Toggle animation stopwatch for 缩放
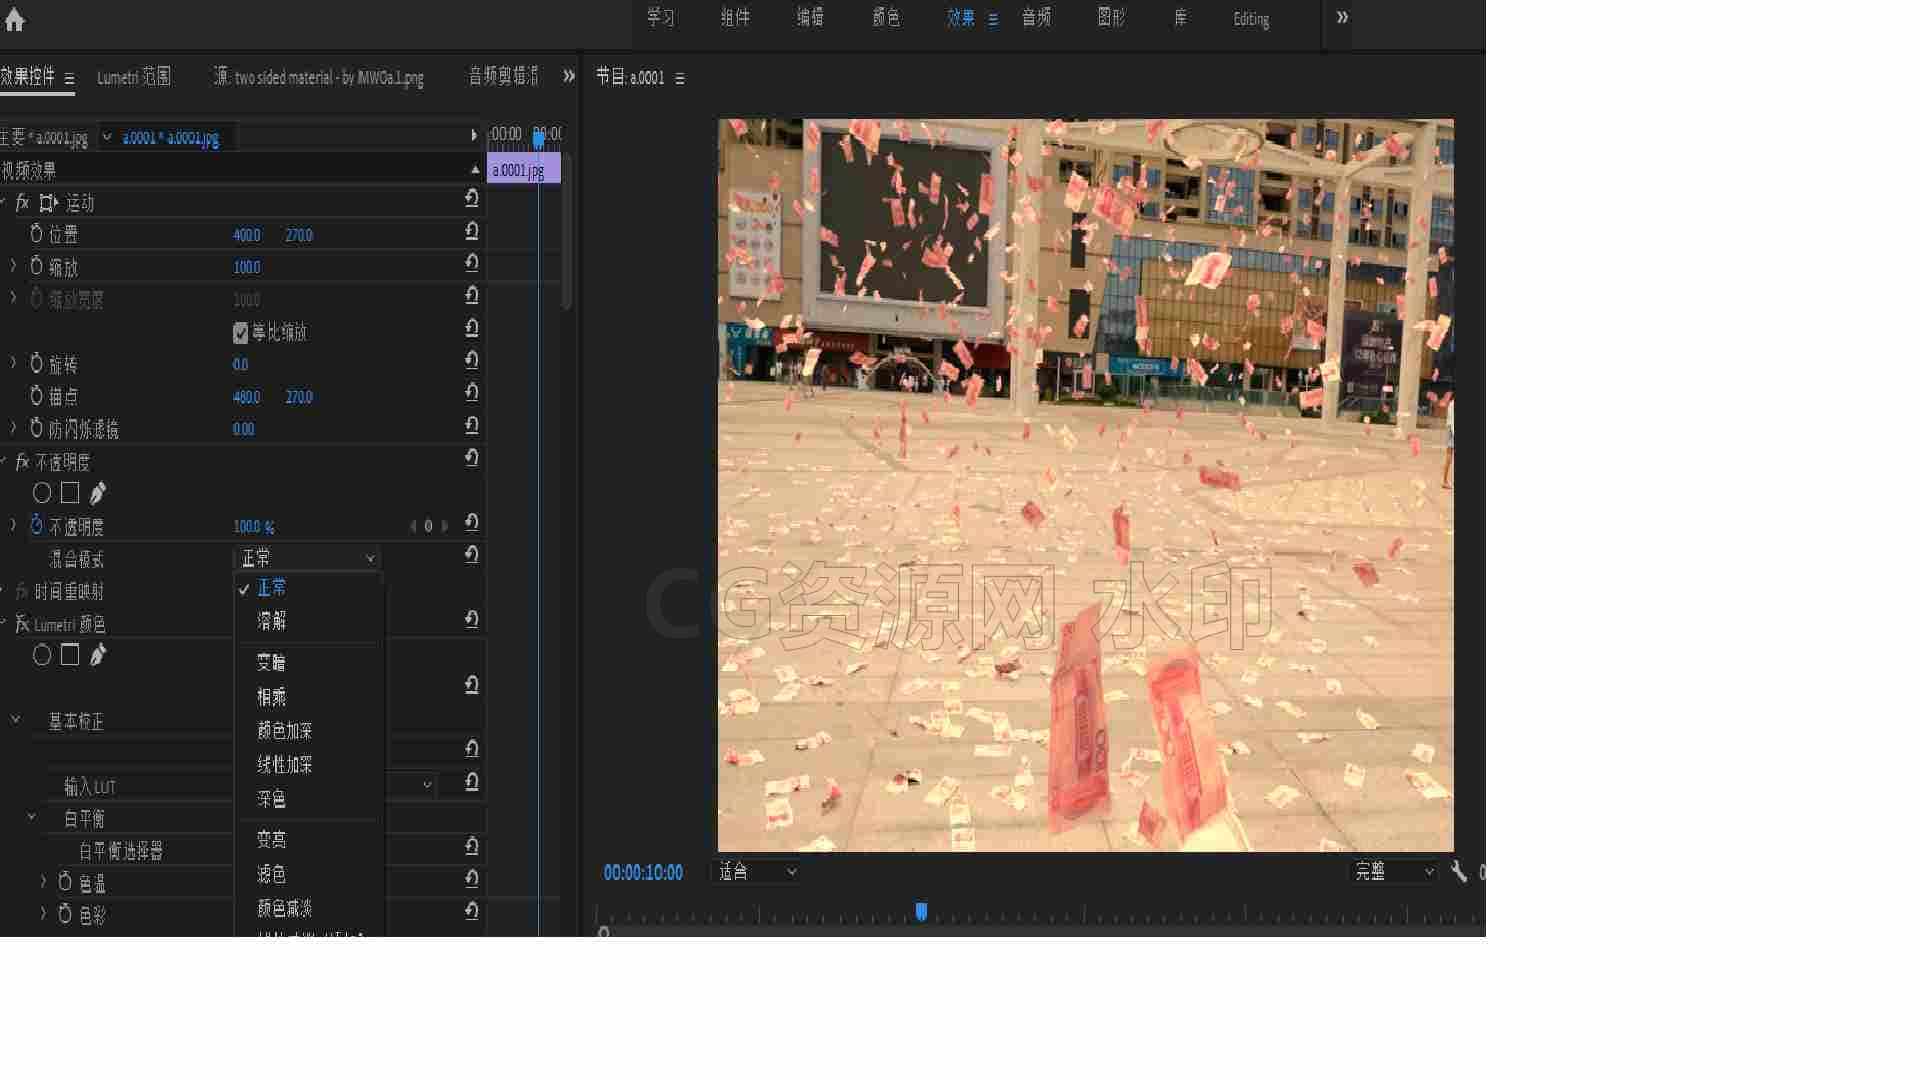Image resolution: width=1920 pixels, height=1080 pixels. 37,266
